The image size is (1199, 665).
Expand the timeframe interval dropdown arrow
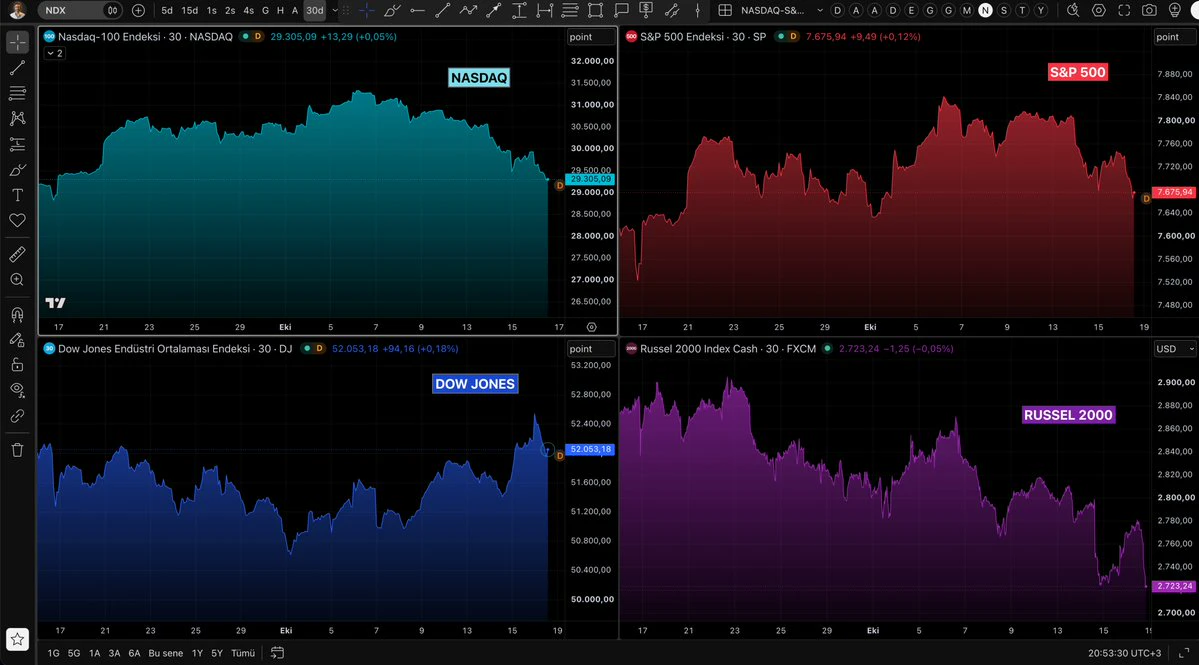[x=335, y=11]
